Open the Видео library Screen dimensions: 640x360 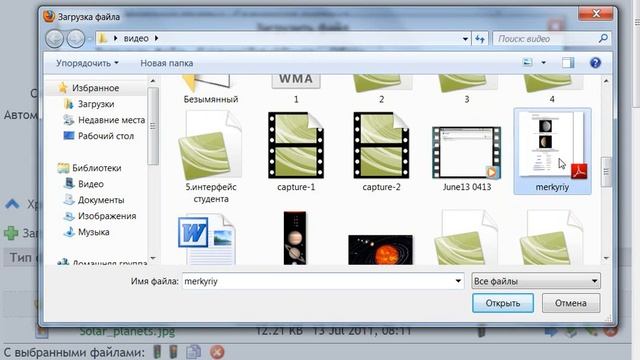click(x=91, y=184)
